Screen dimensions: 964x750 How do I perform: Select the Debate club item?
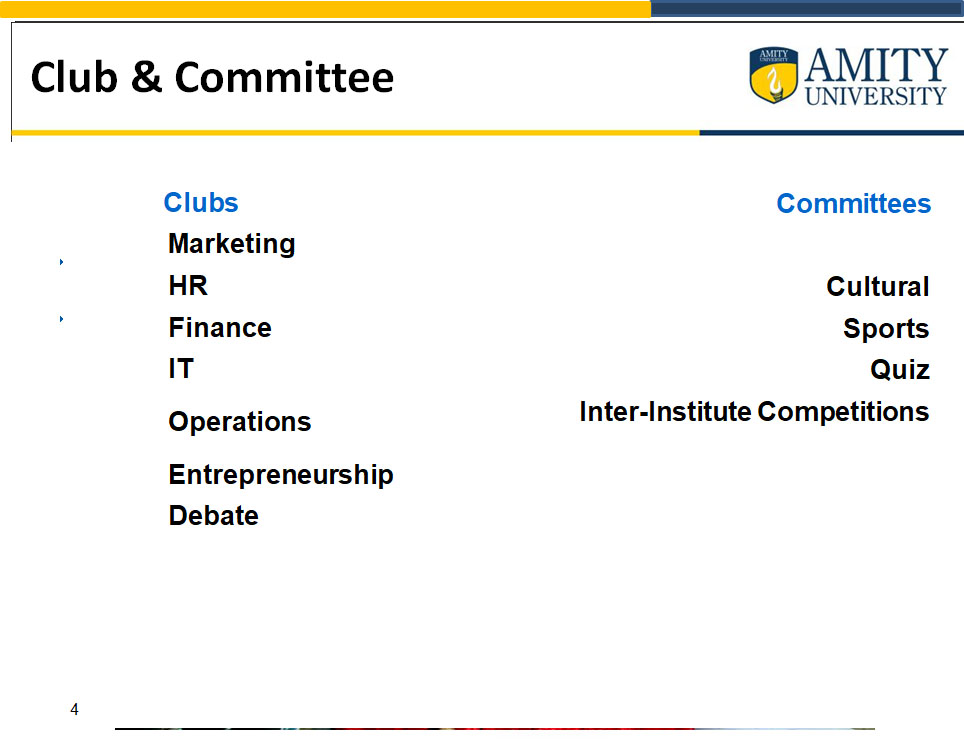coord(213,515)
